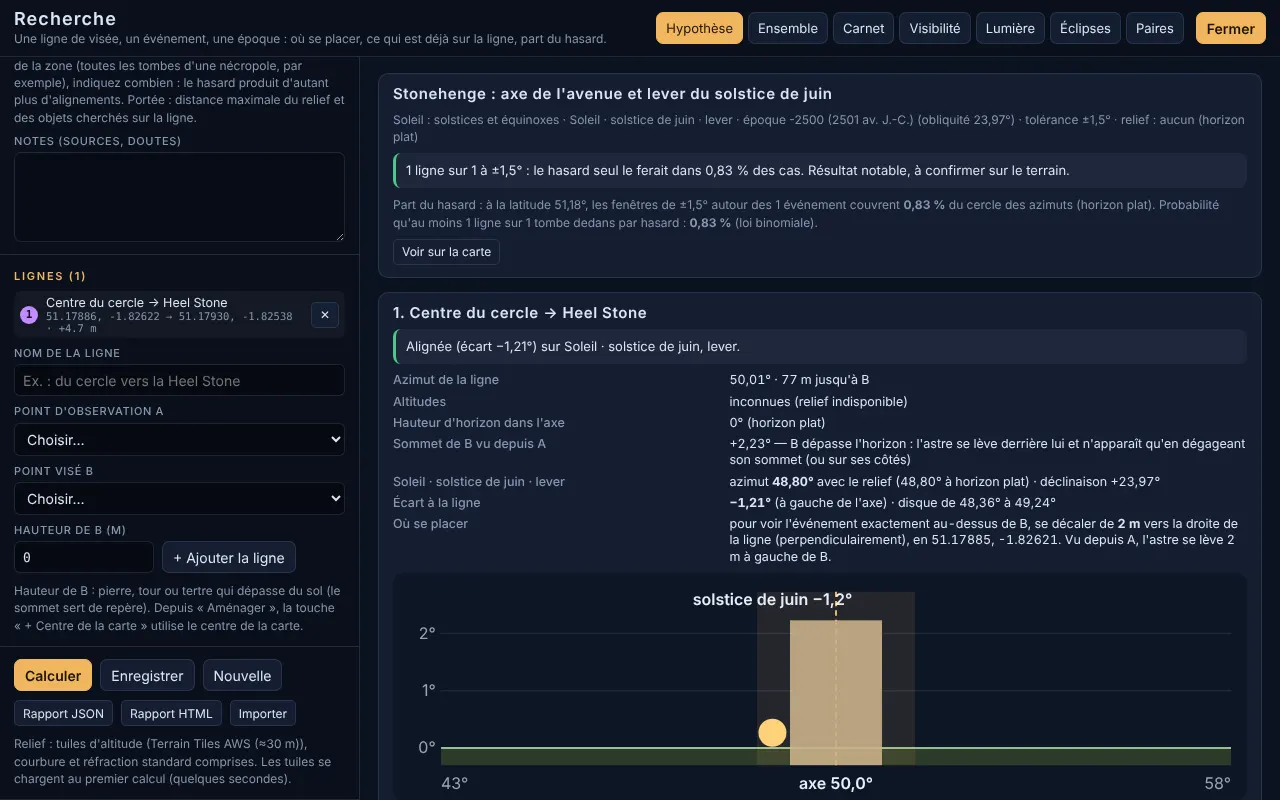Switch to the Lumière tab
1280x800 pixels.
(x=1010, y=28)
